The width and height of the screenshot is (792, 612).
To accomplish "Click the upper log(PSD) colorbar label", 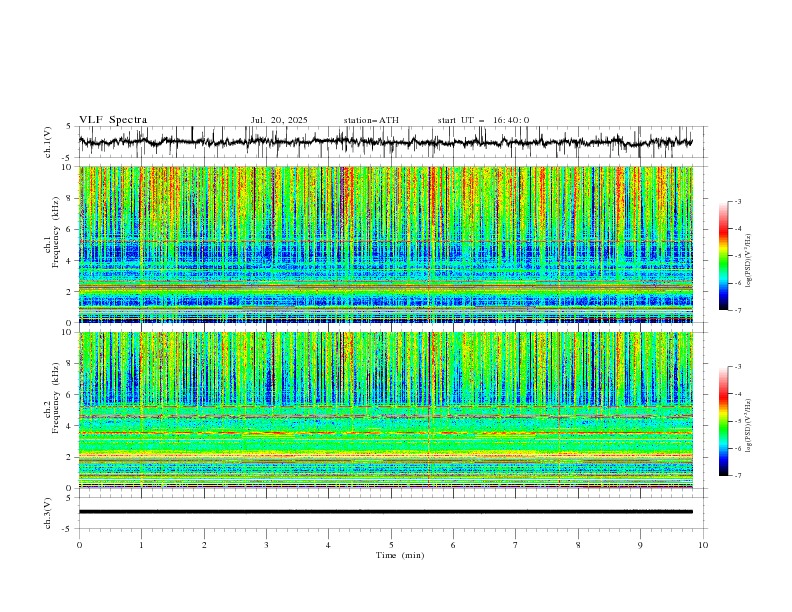I will pyautogui.click(x=750, y=261).
